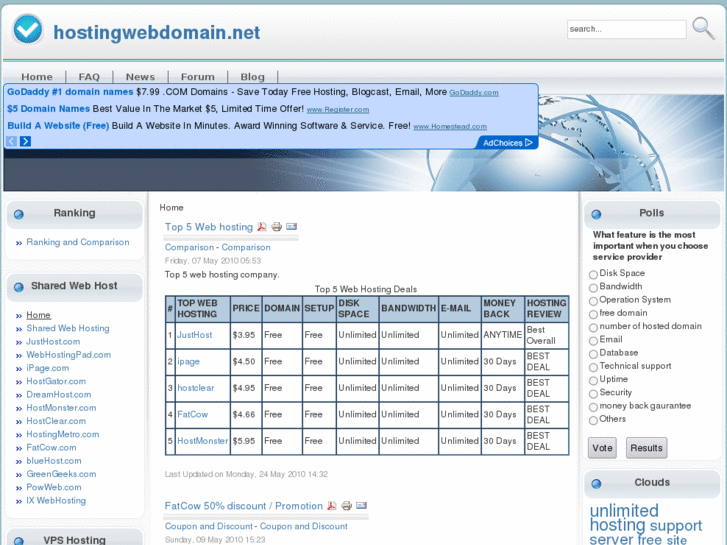Image resolution: width=727 pixels, height=545 pixels.
Task: Open HostingMetro.com sidebar link
Action: [63, 434]
